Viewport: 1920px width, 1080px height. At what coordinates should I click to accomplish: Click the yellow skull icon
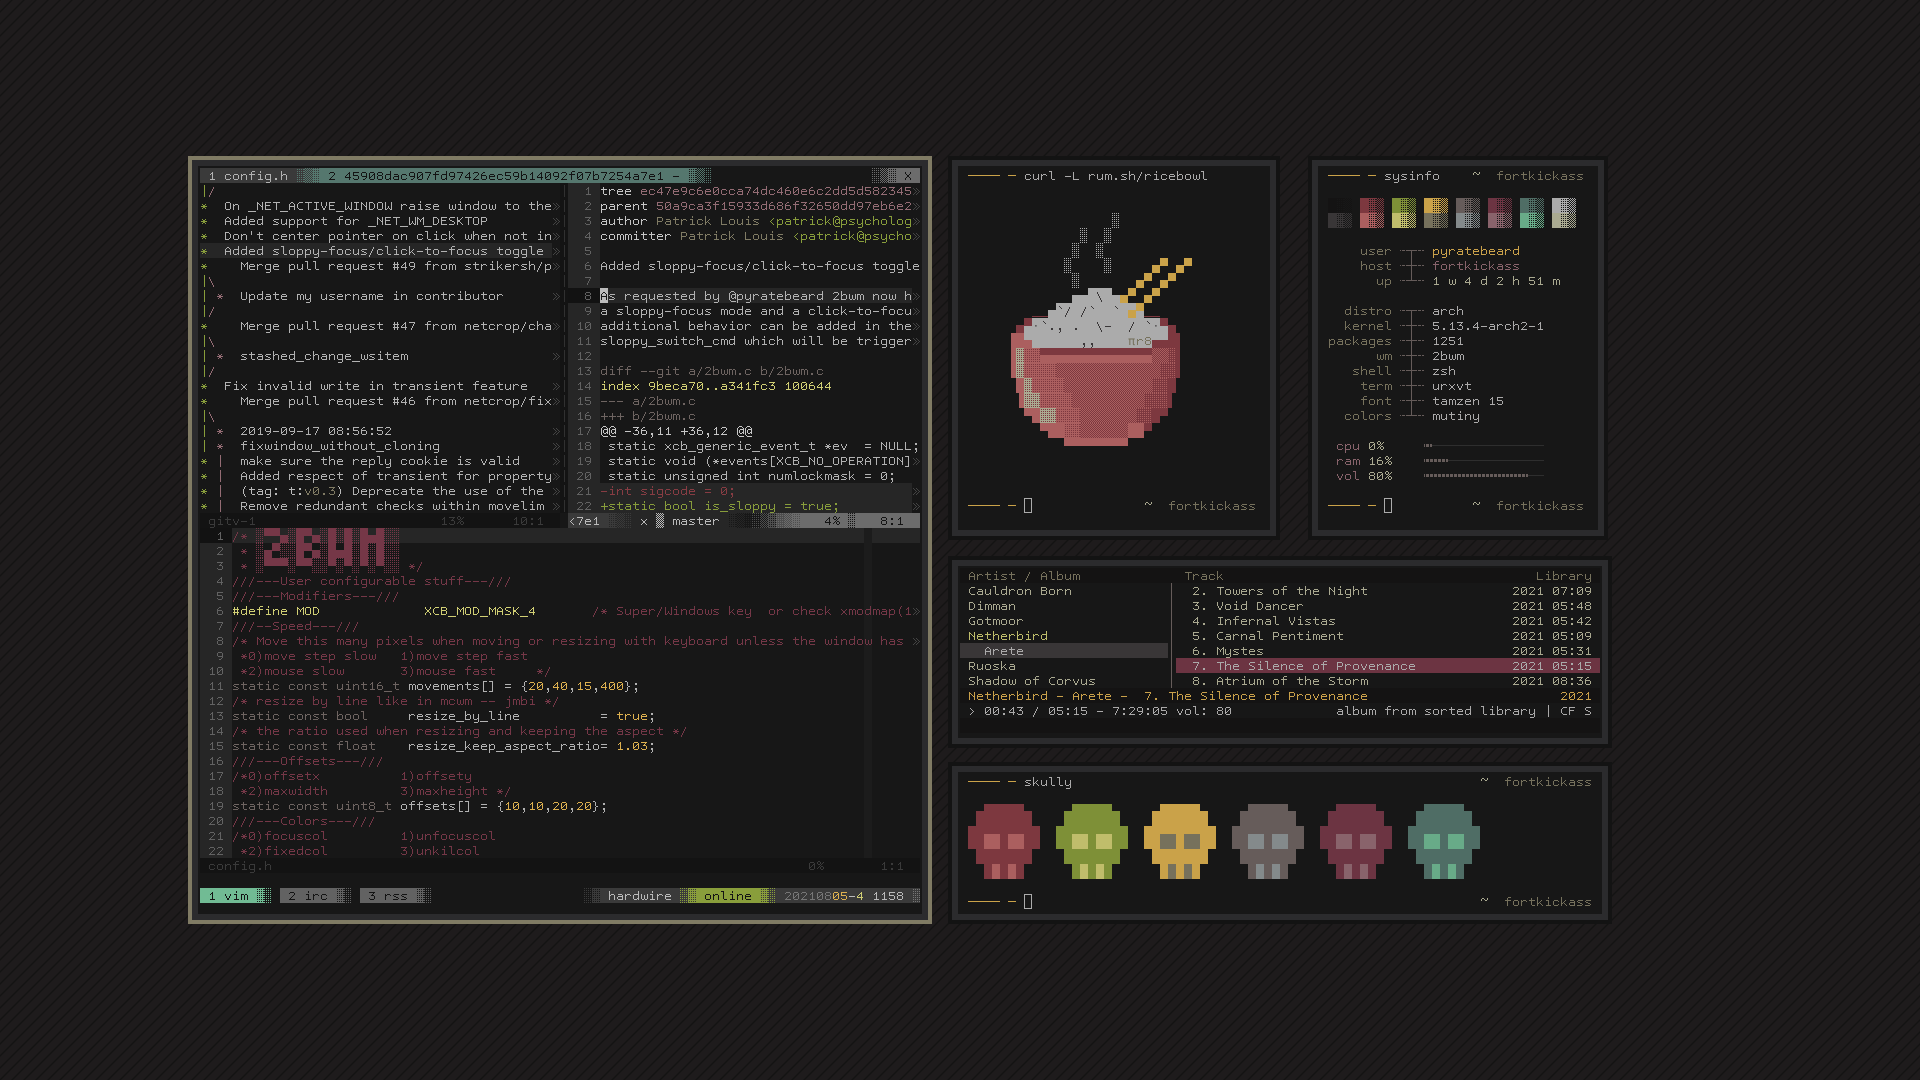(x=1179, y=841)
